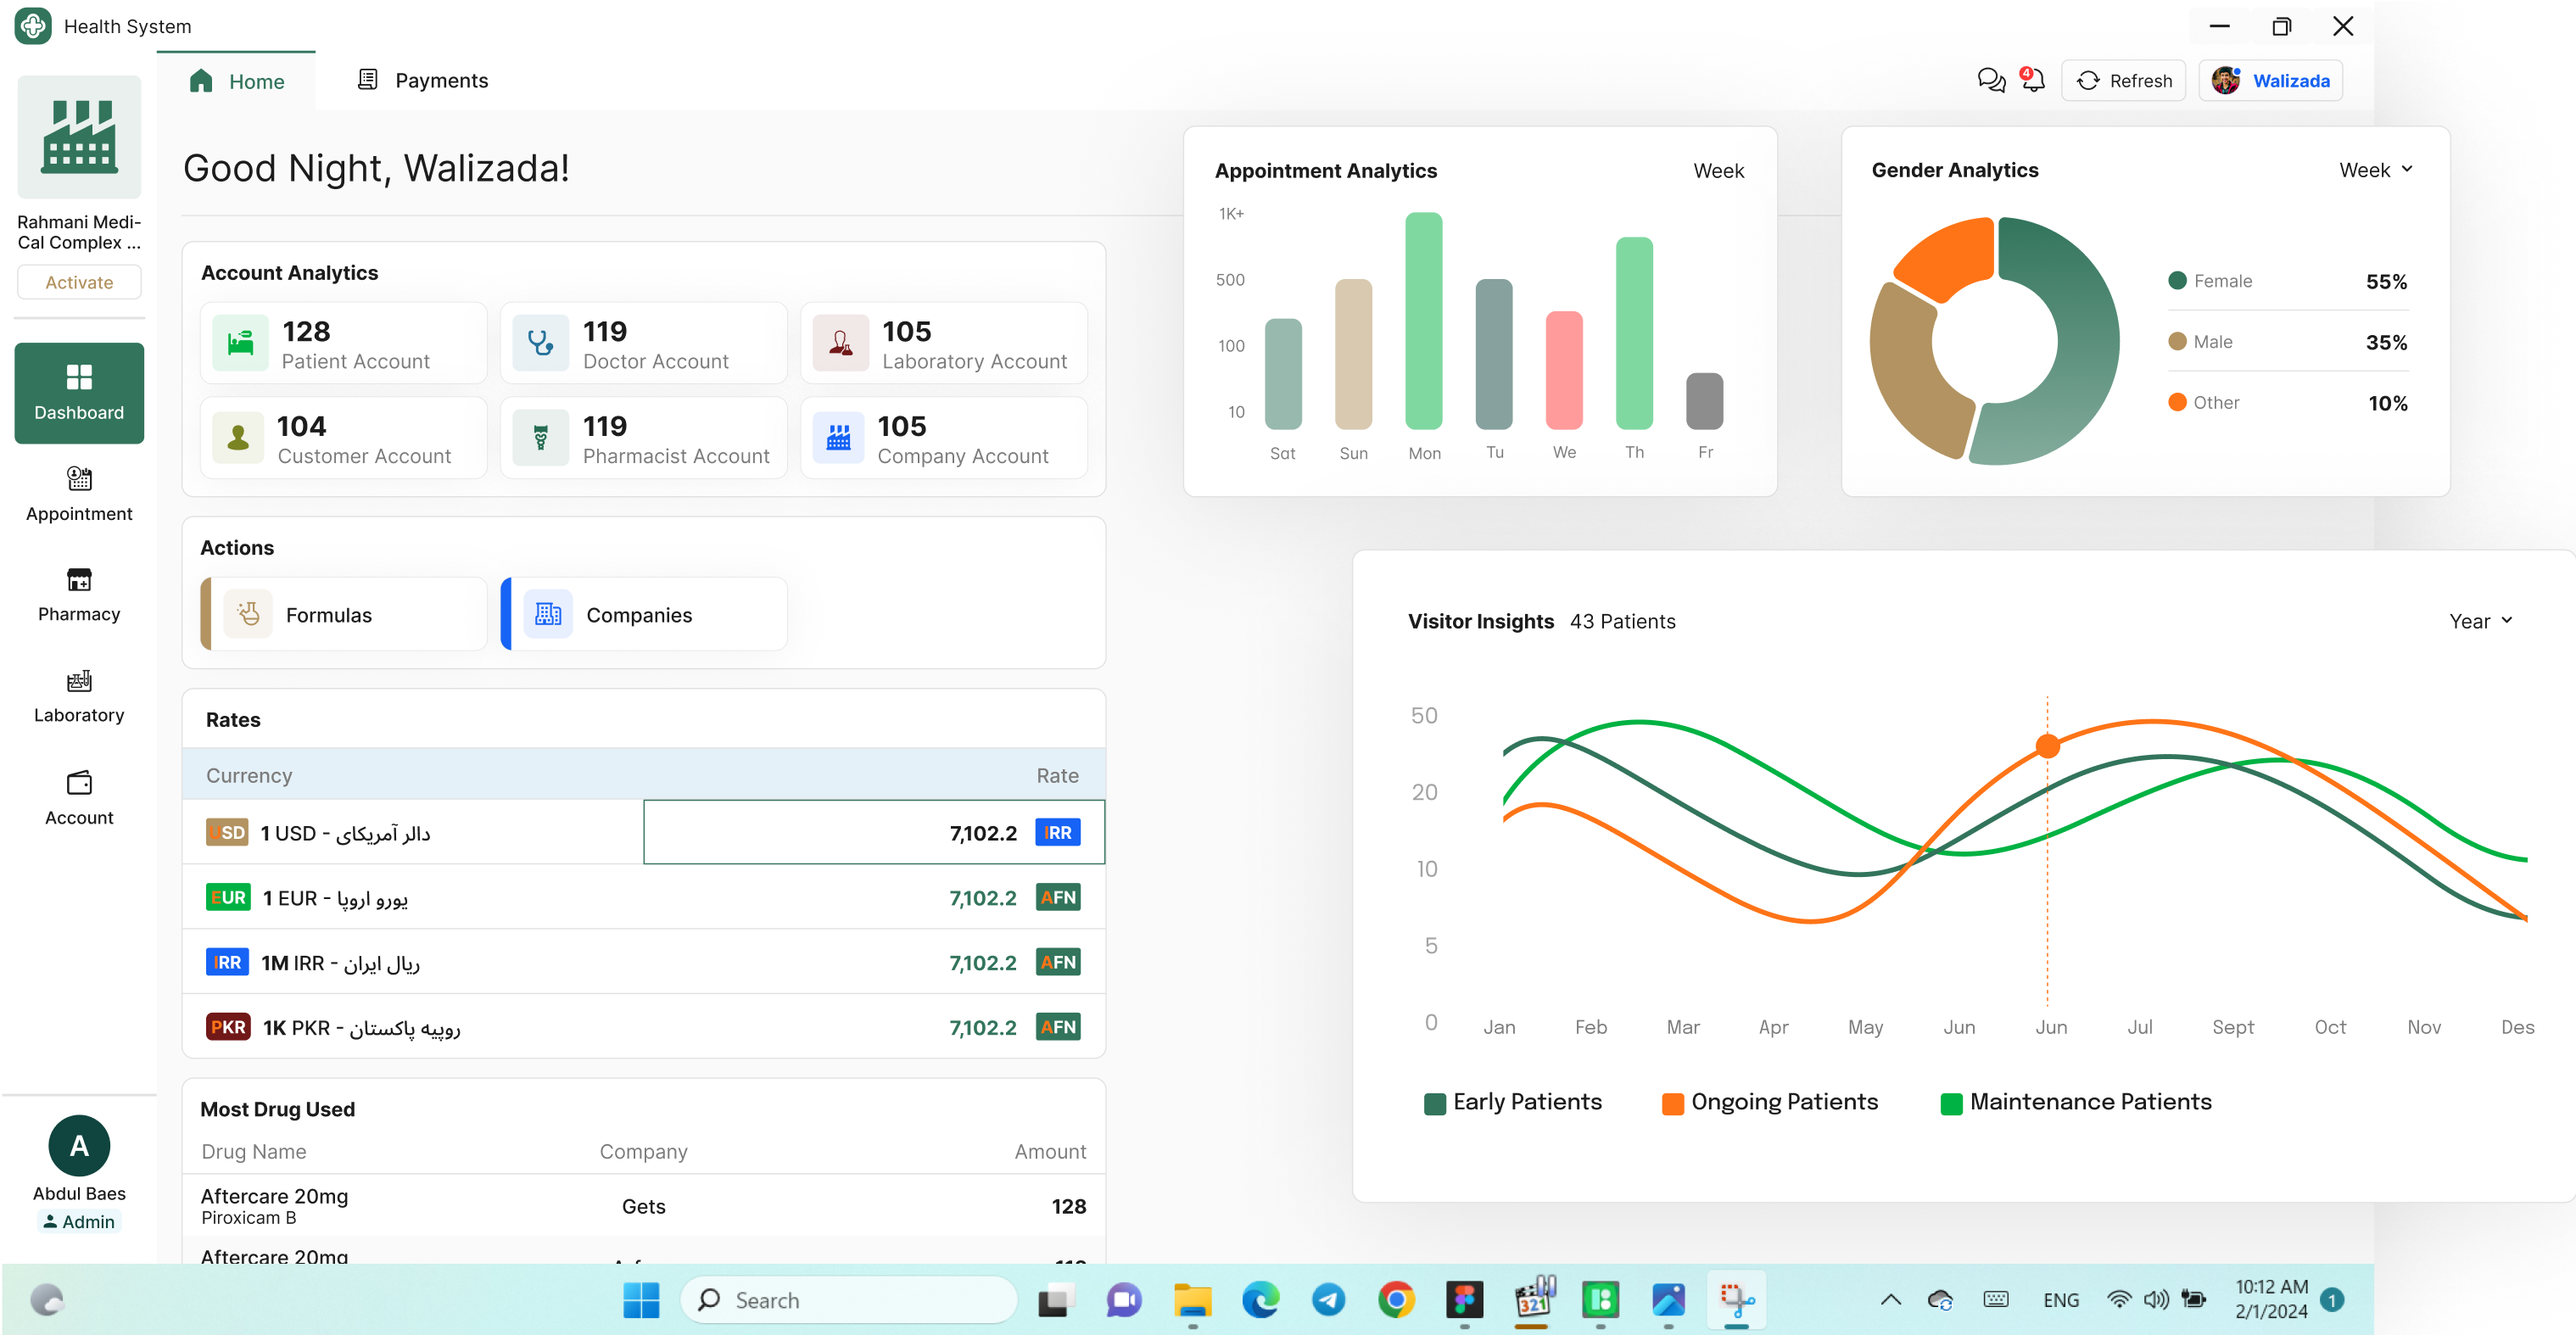
Task: Open the Account wallet icon
Action: click(x=79, y=783)
